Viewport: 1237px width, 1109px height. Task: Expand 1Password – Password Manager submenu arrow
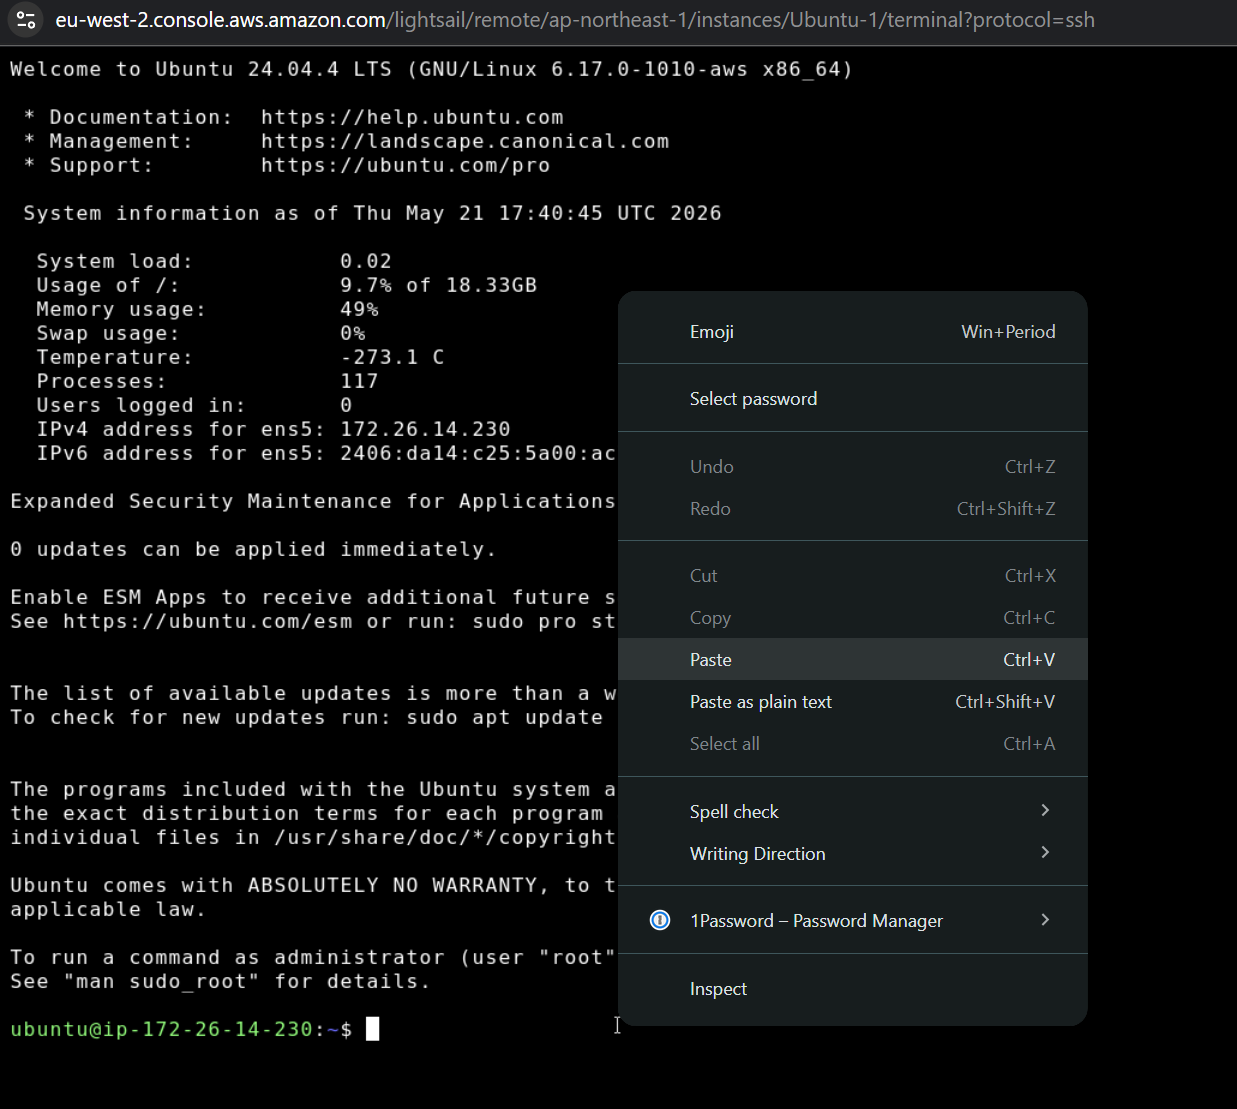click(1045, 919)
